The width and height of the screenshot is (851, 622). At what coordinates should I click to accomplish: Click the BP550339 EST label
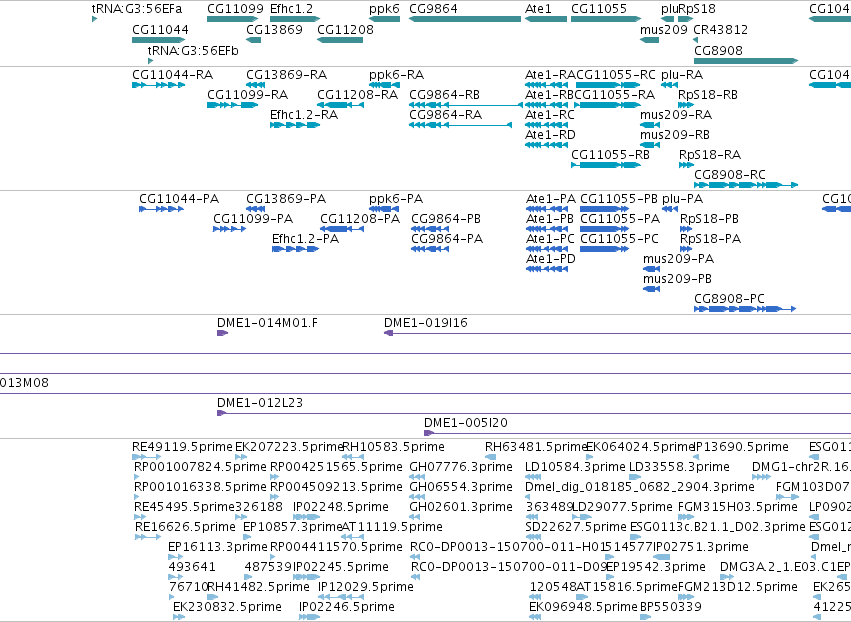pos(671,607)
